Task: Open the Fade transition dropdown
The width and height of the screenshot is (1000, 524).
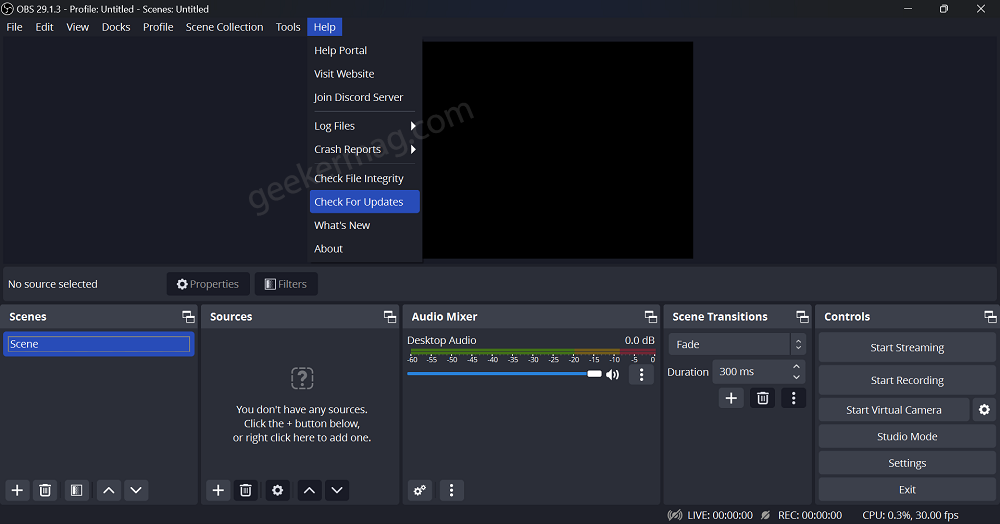Action: [x=737, y=344]
